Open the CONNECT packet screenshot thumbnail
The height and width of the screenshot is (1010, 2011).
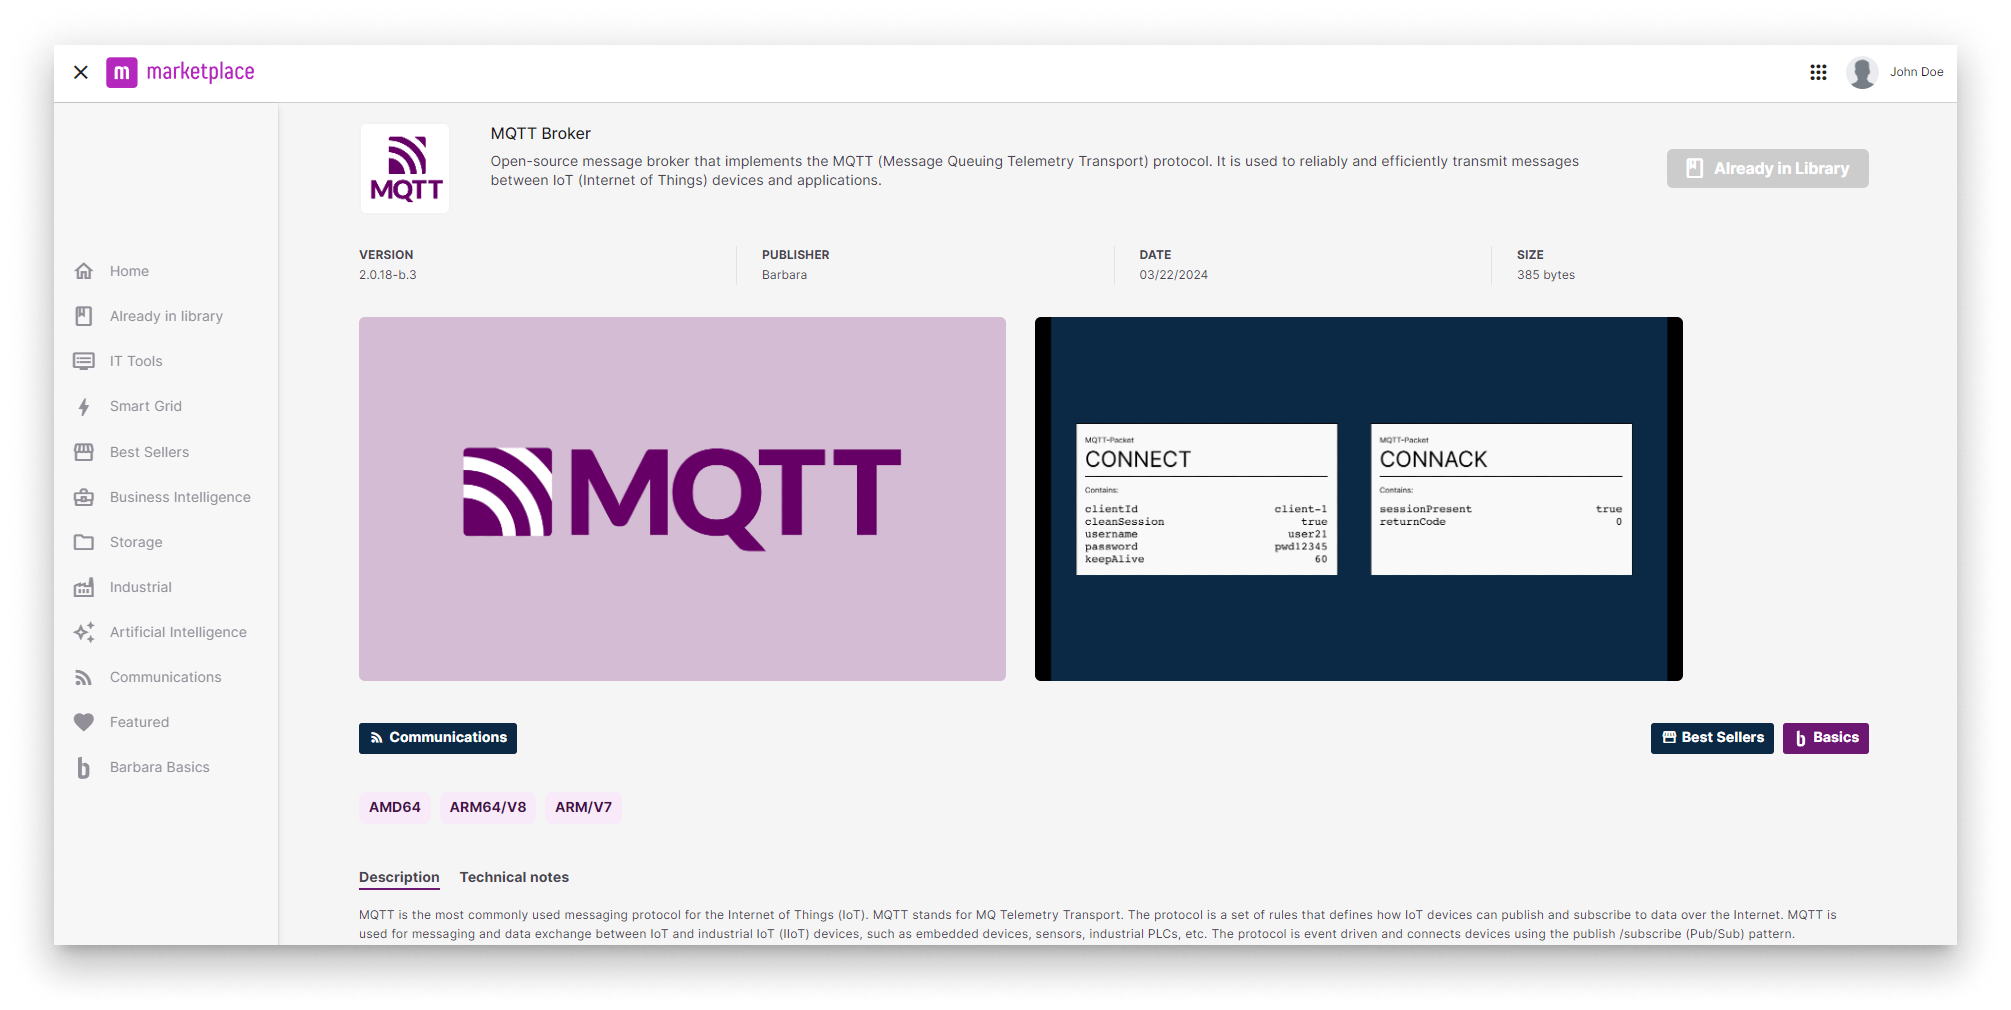pyautogui.click(x=1206, y=499)
